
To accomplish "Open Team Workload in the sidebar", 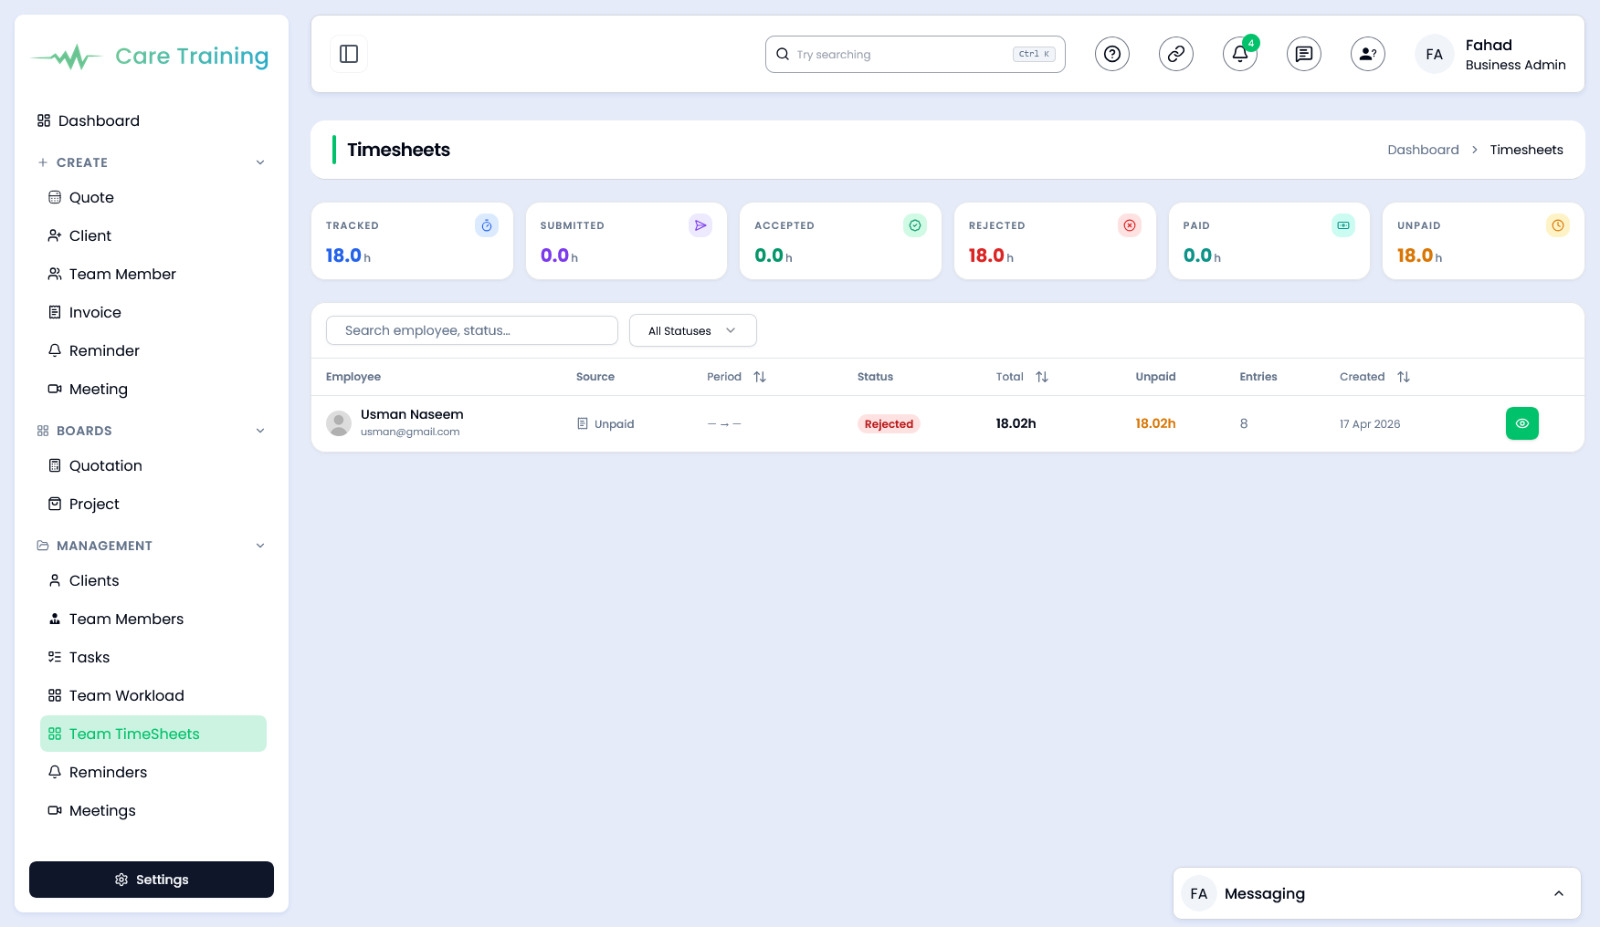I will click(x=126, y=695).
